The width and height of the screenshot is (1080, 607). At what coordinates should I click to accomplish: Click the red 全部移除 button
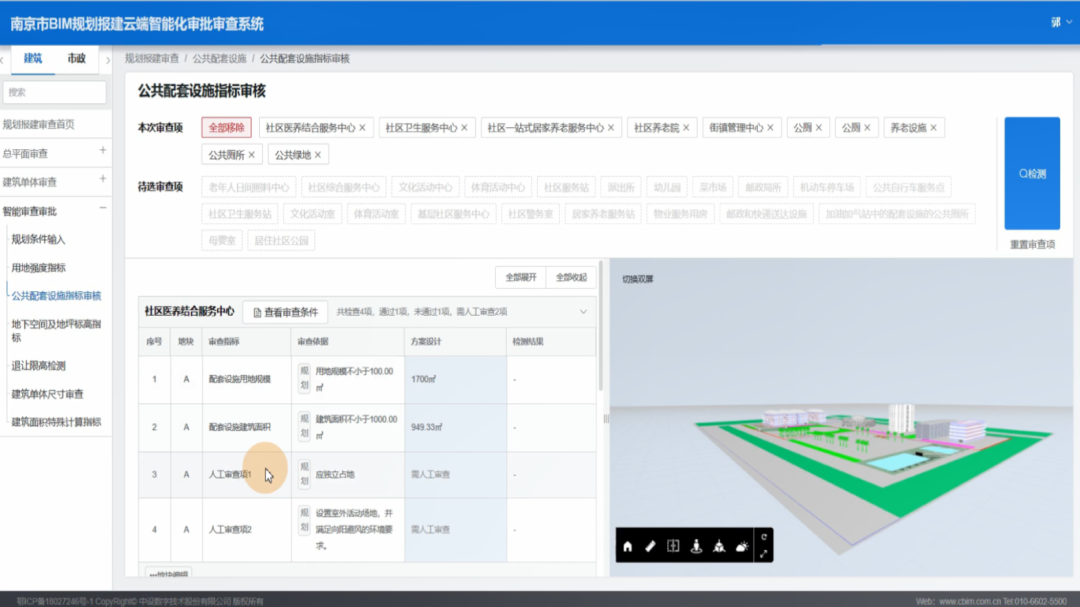coord(227,127)
